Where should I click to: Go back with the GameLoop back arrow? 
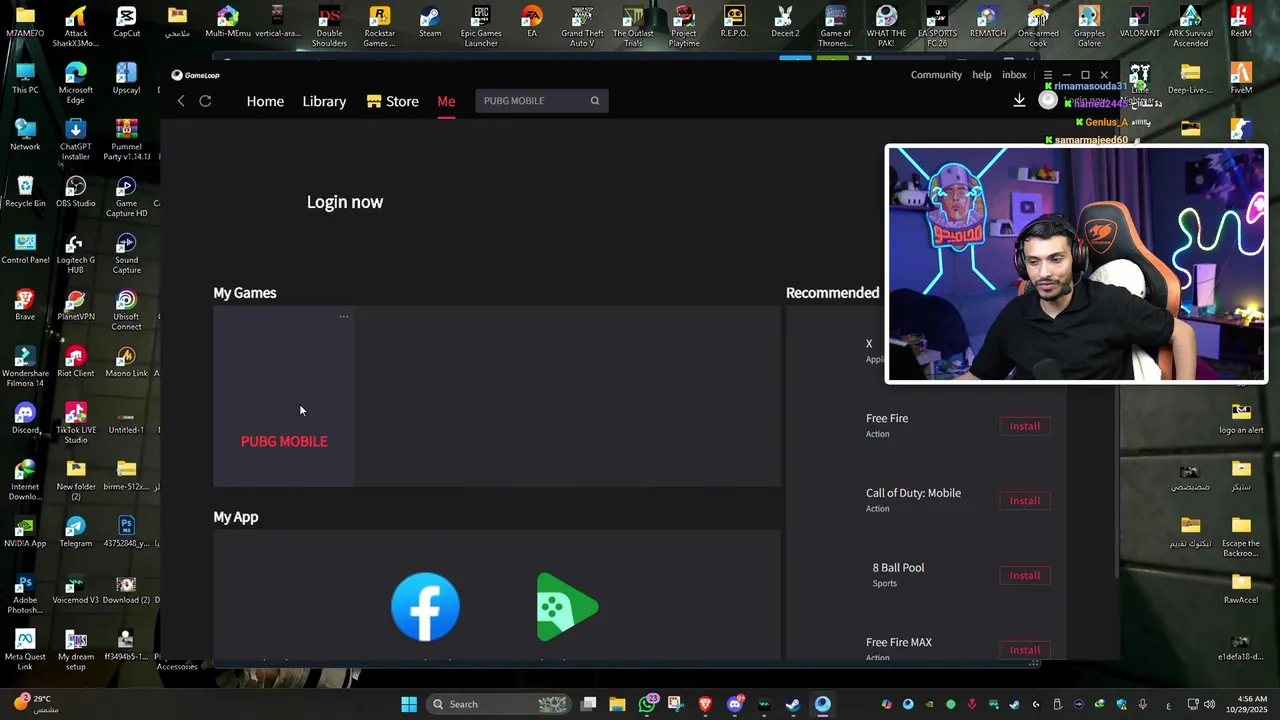(x=181, y=101)
